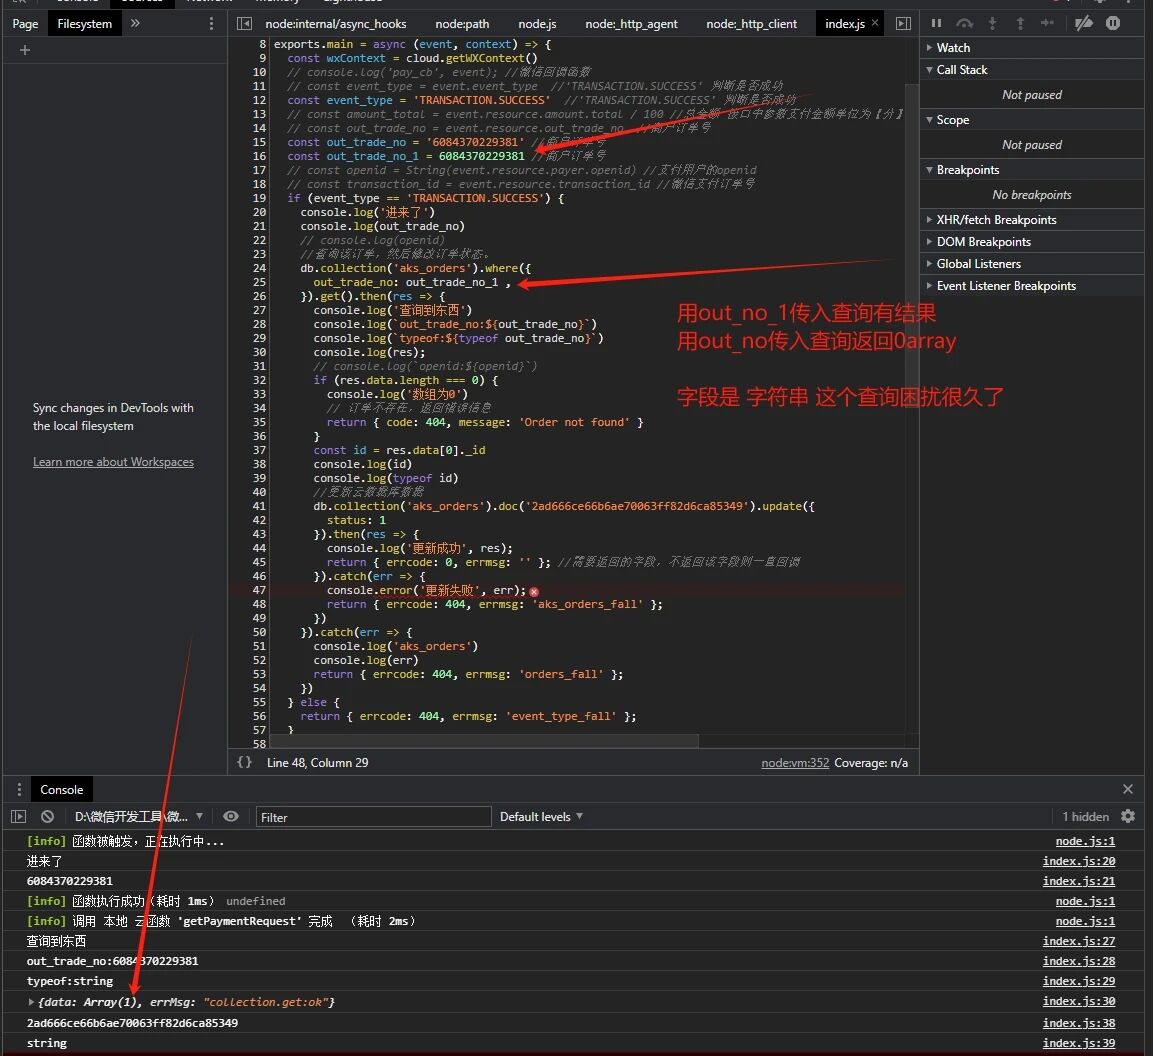Screen dimensions: 1153x1056
Task: Open the node:vm:352 source link
Action: 795,763
